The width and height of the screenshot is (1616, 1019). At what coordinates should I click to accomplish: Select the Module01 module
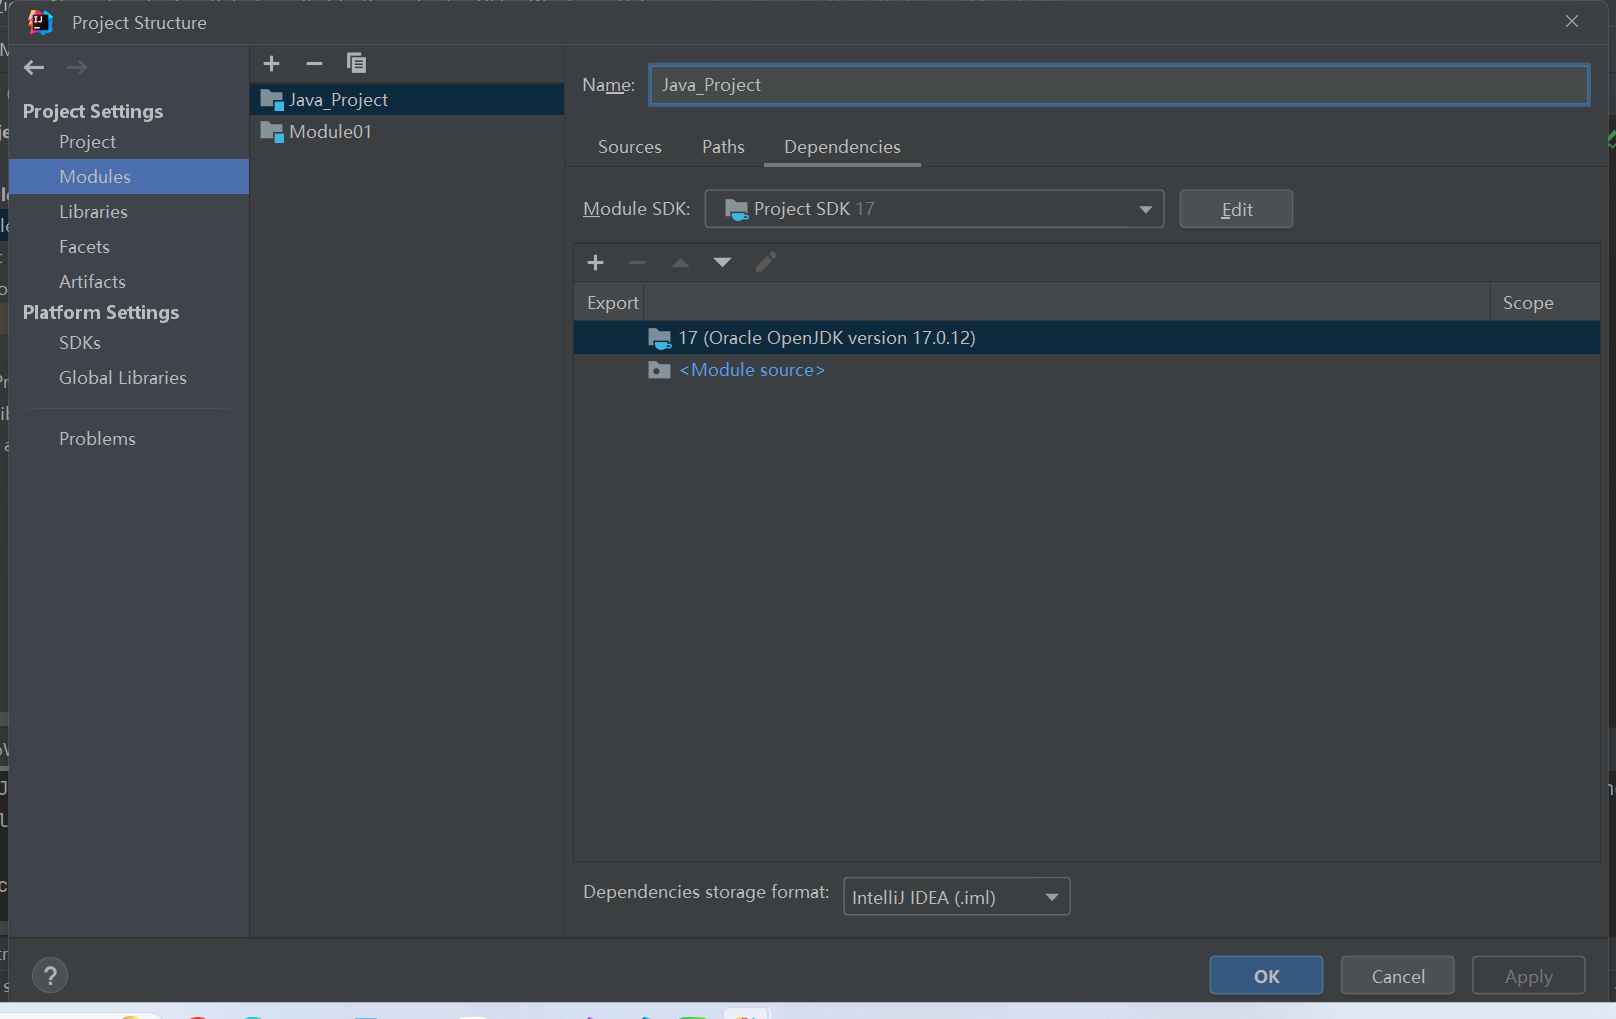407,131
